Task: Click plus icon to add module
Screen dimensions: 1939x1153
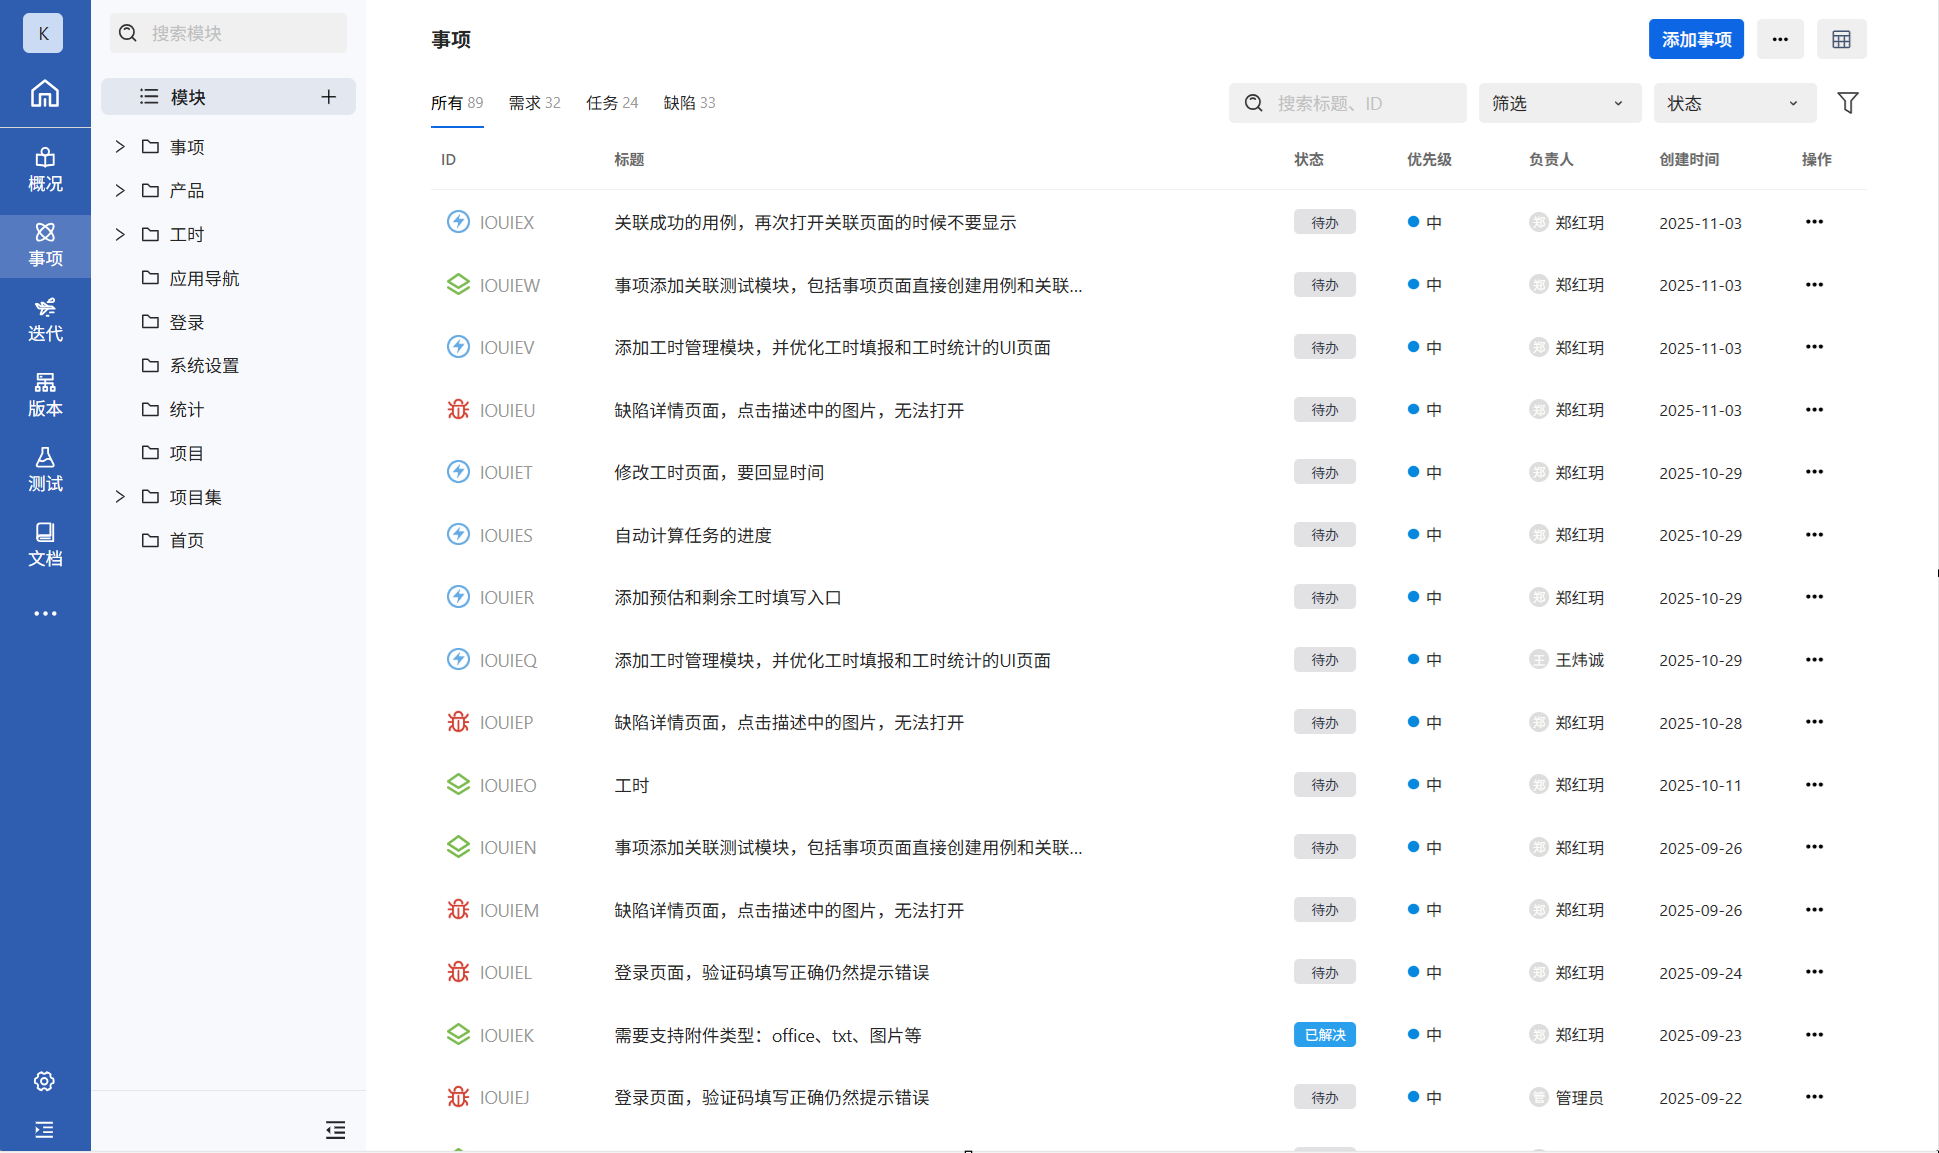Action: pyautogui.click(x=328, y=97)
